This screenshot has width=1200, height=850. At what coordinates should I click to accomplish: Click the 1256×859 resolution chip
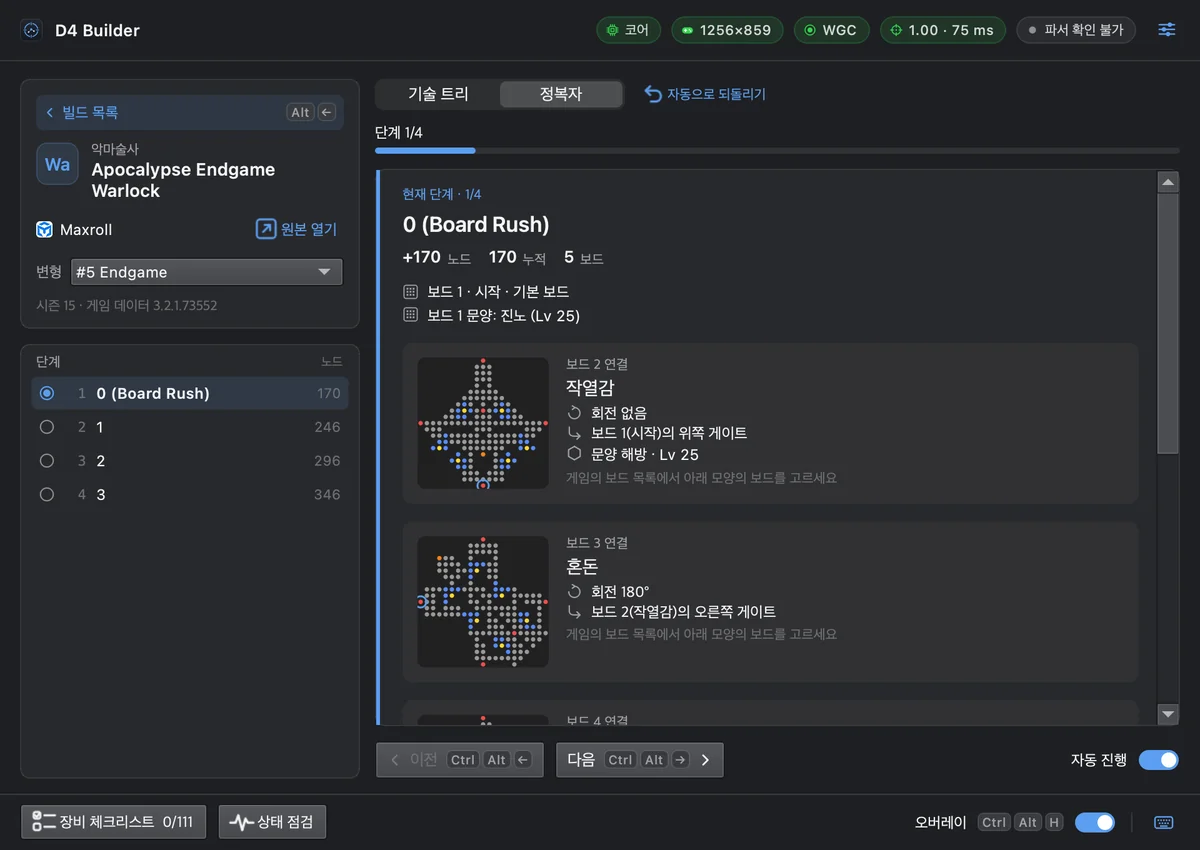[x=727, y=30]
